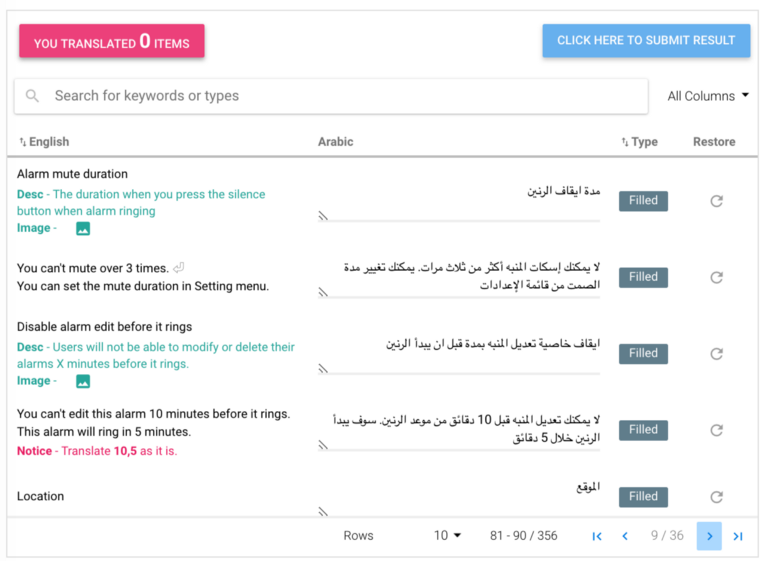
Task: Click restore icon for Alarm mute duration row
Action: pyautogui.click(x=716, y=201)
